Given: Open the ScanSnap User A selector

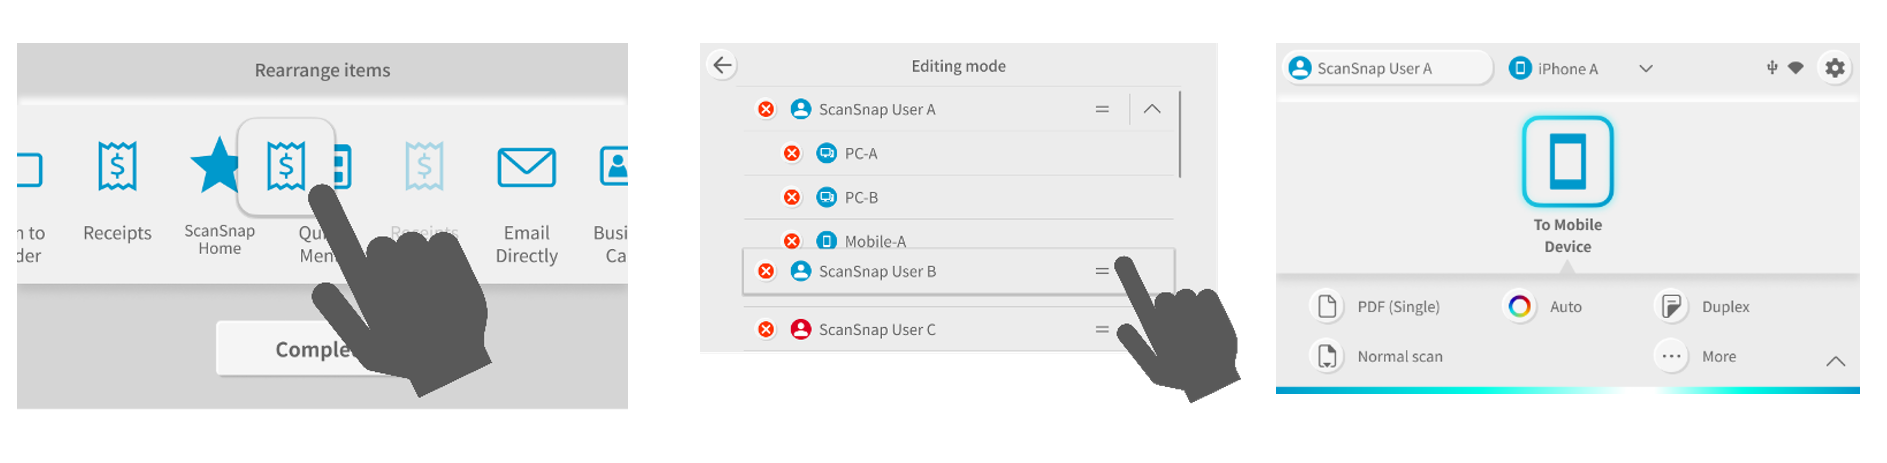Looking at the screenshot, I should pos(1386,68).
